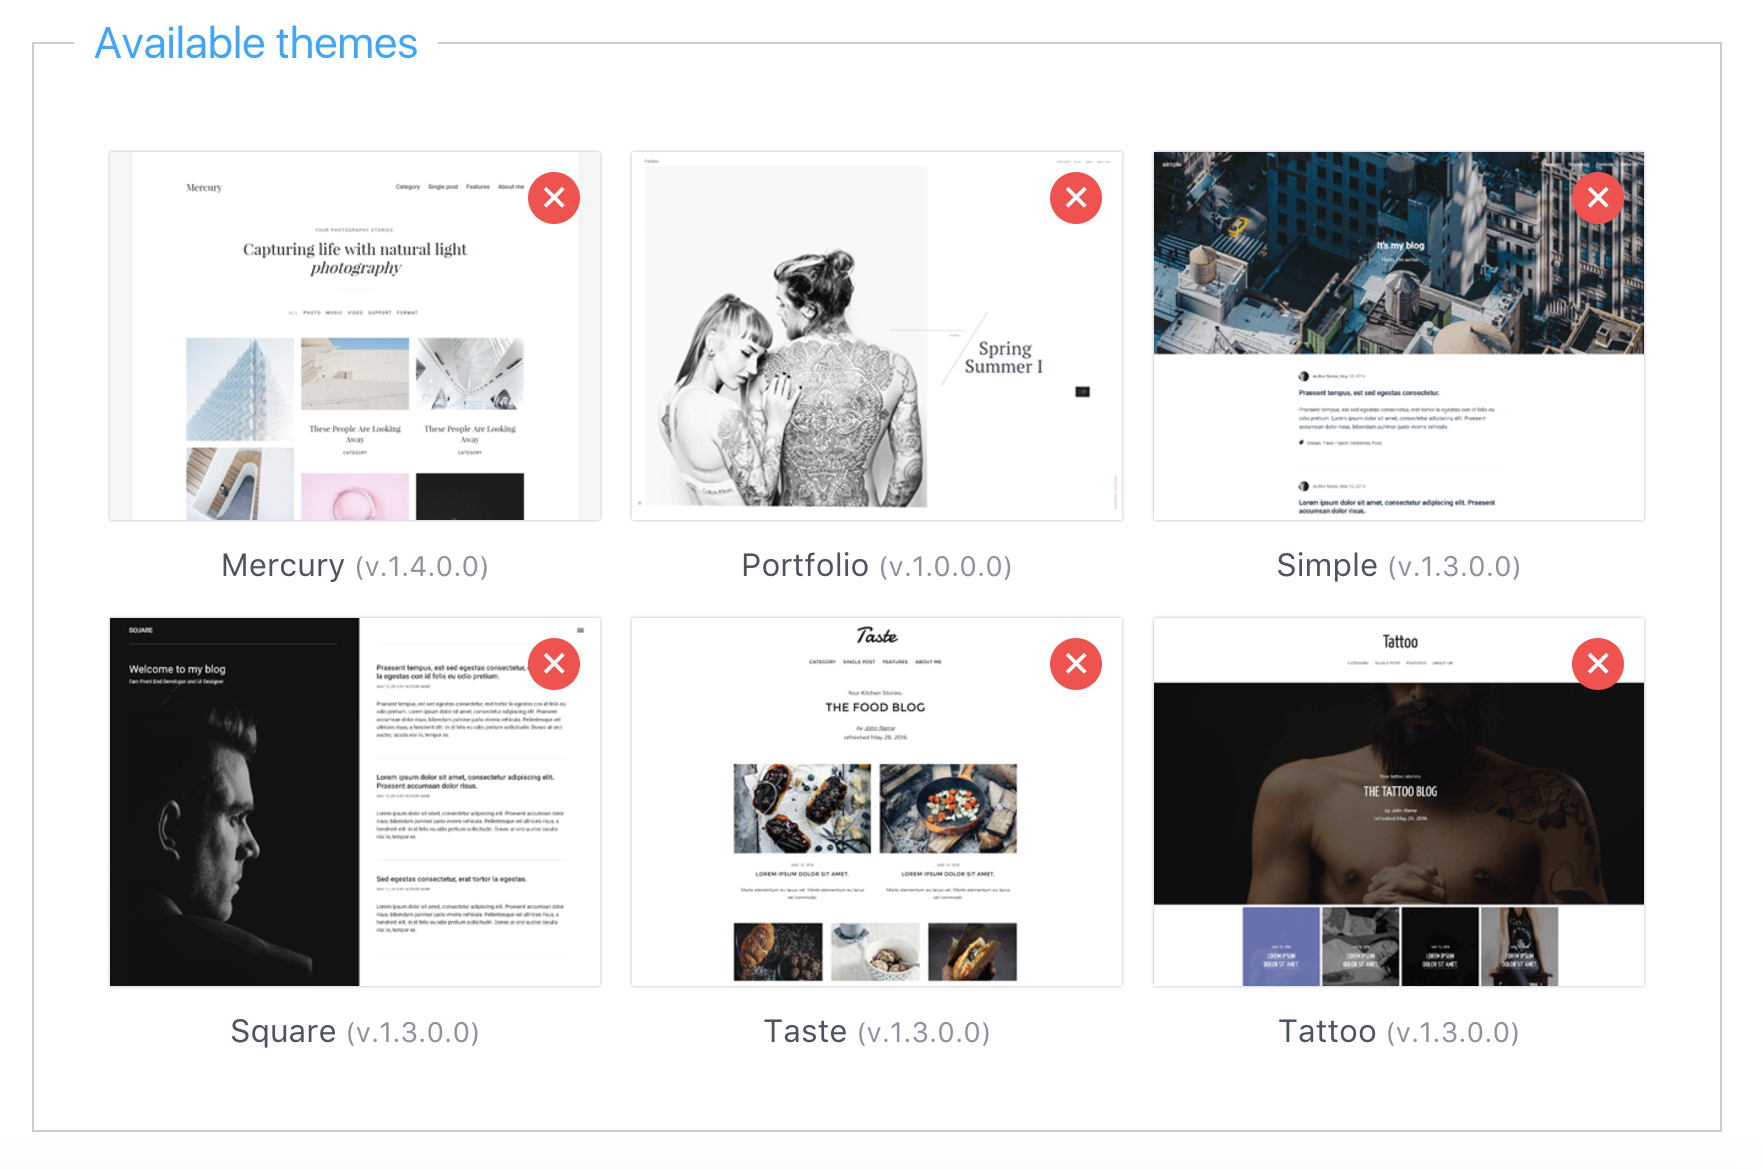Remove the Mercury theme using its red X

click(x=554, y=198)
